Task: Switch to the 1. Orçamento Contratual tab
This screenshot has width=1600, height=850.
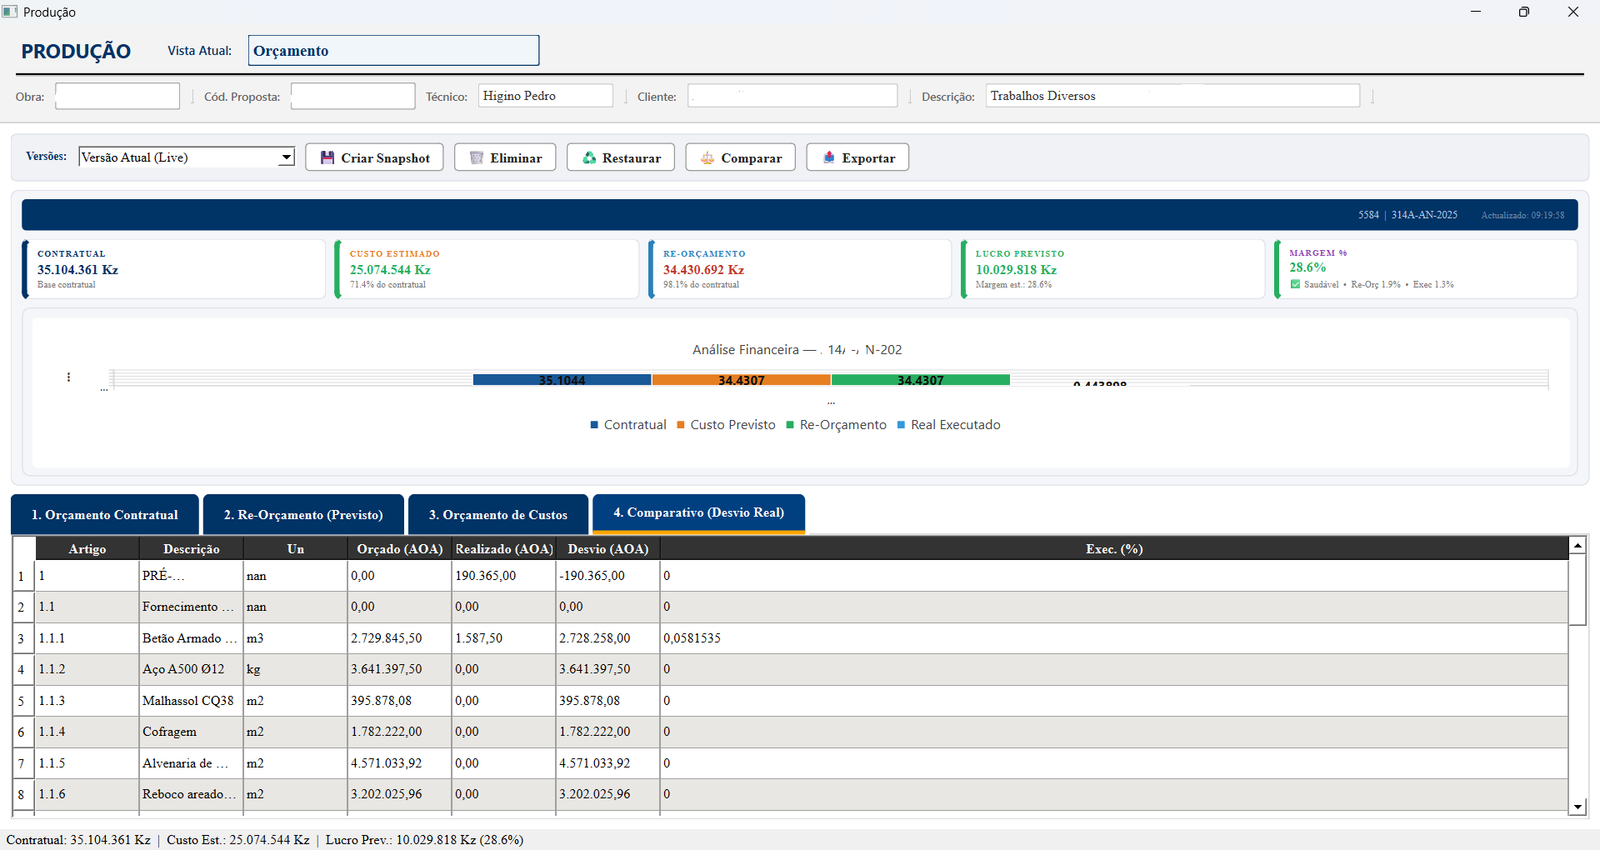Action: (x=105, y=515)
